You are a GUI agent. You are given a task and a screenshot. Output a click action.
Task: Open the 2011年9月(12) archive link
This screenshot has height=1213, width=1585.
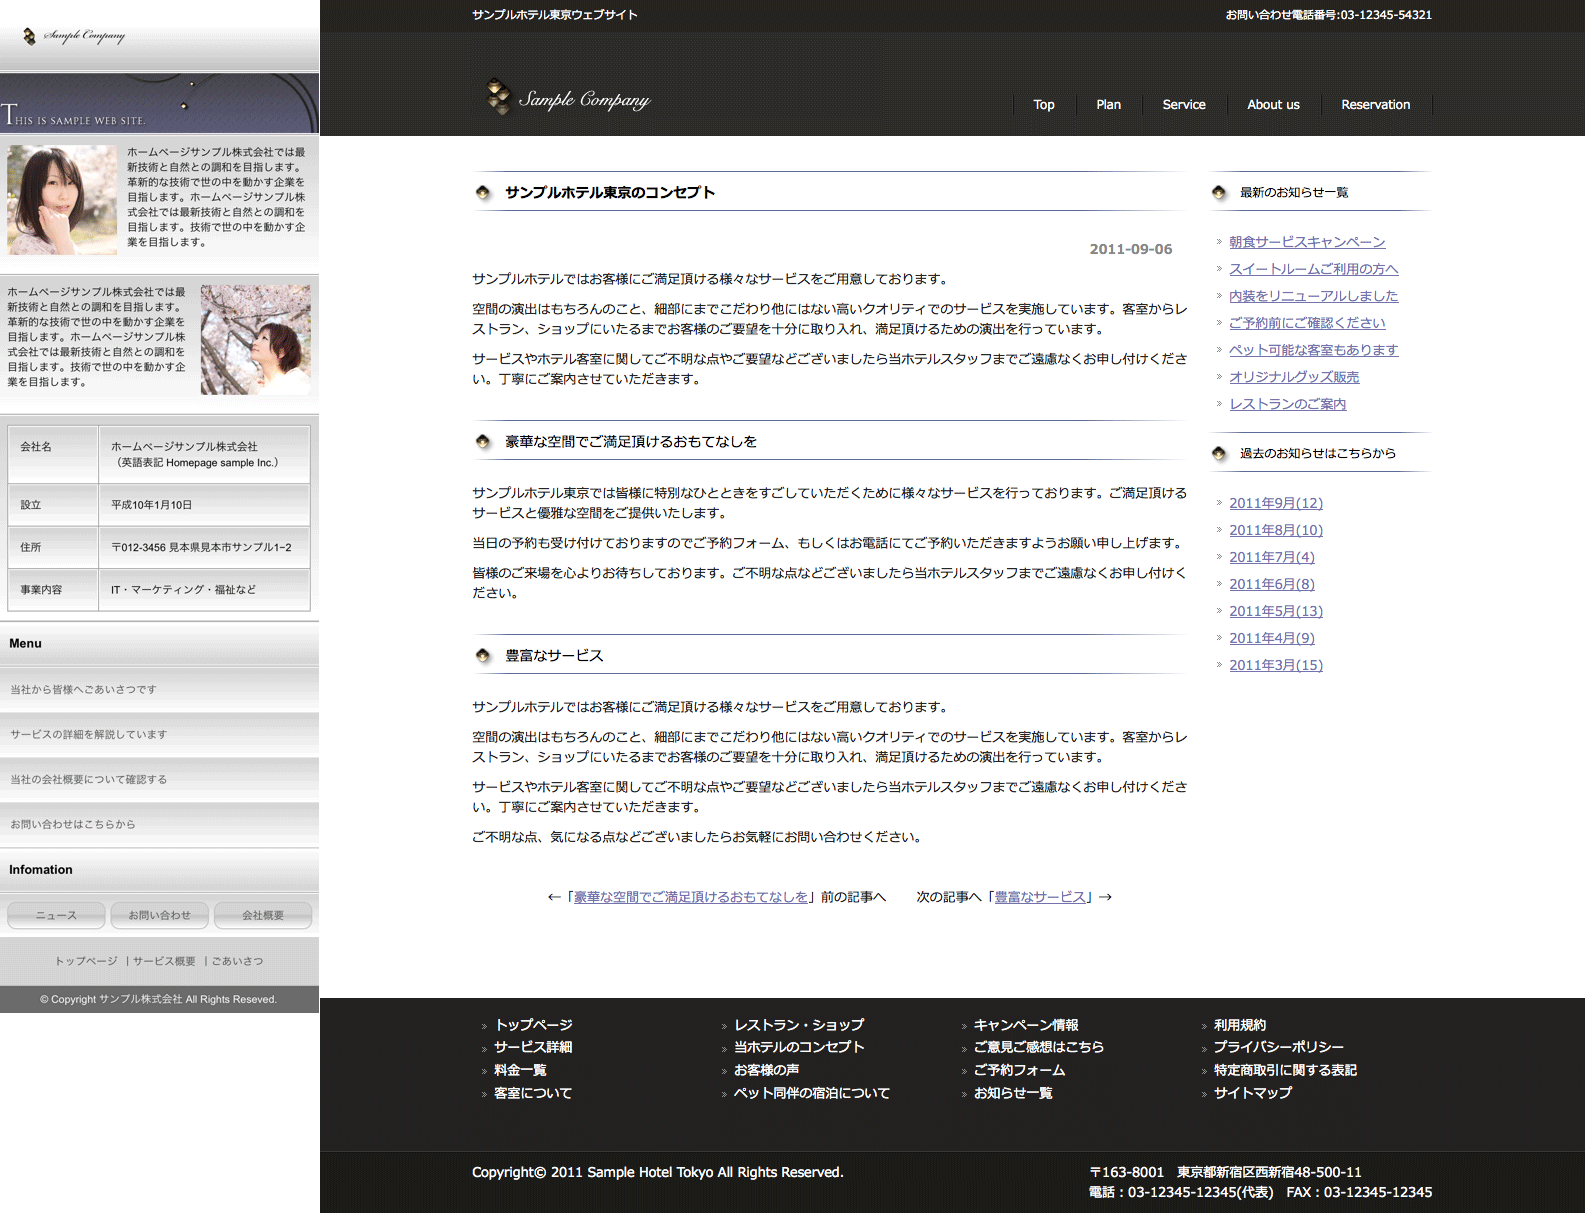point(1275,503)
